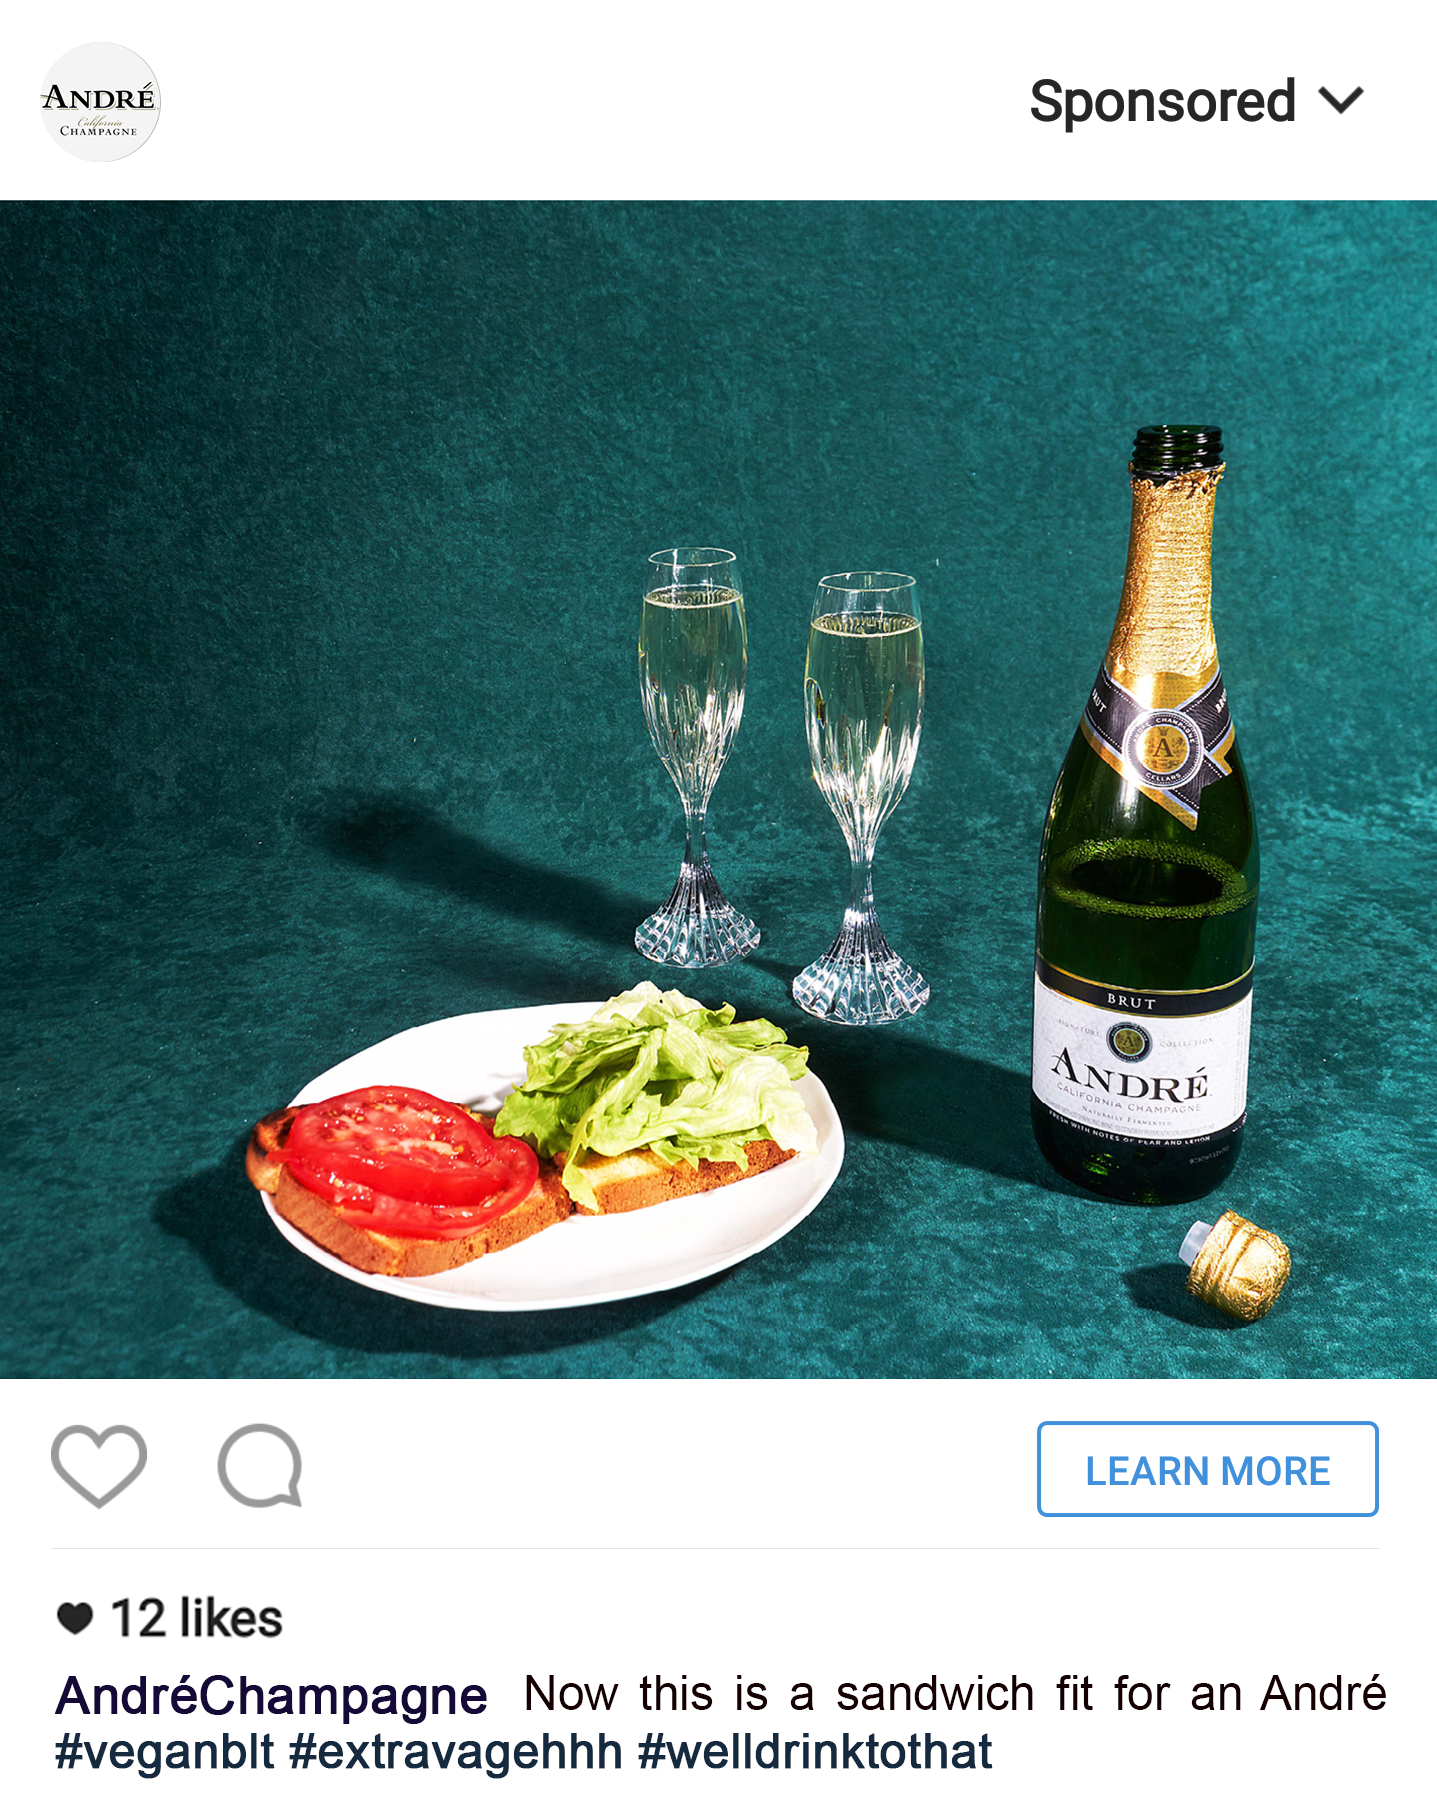This screenshot has height=1808, width=1437.
Task: Open the AndréChampagne username link
Action: [271, 1696]
